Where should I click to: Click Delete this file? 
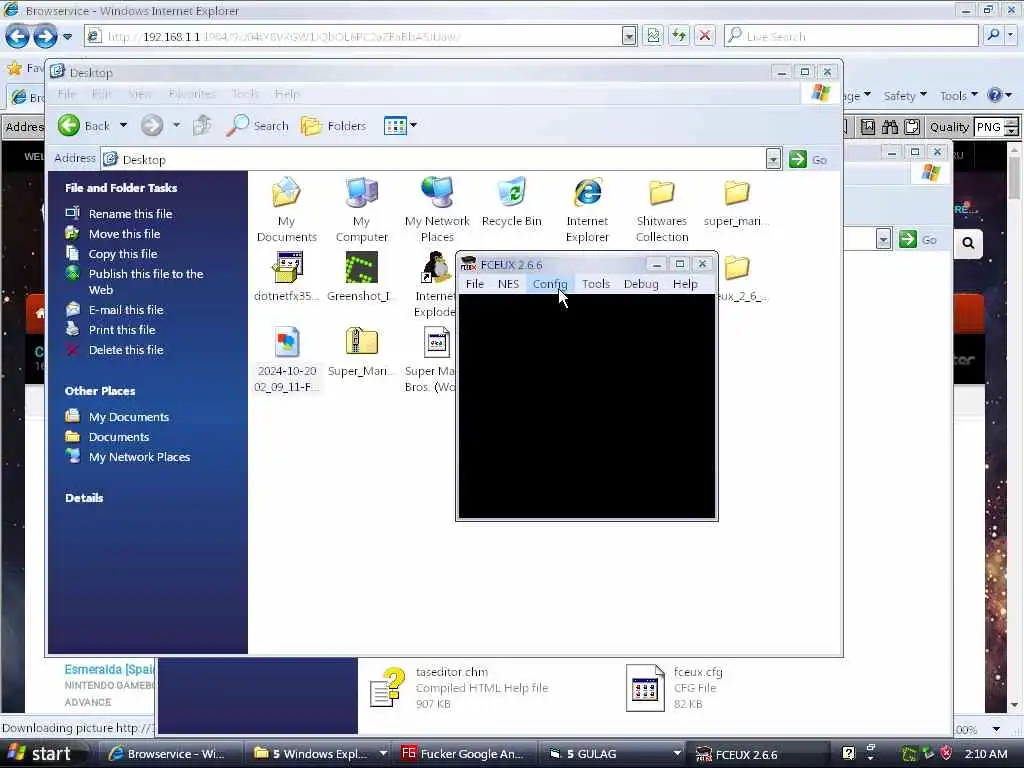point(126,350)
